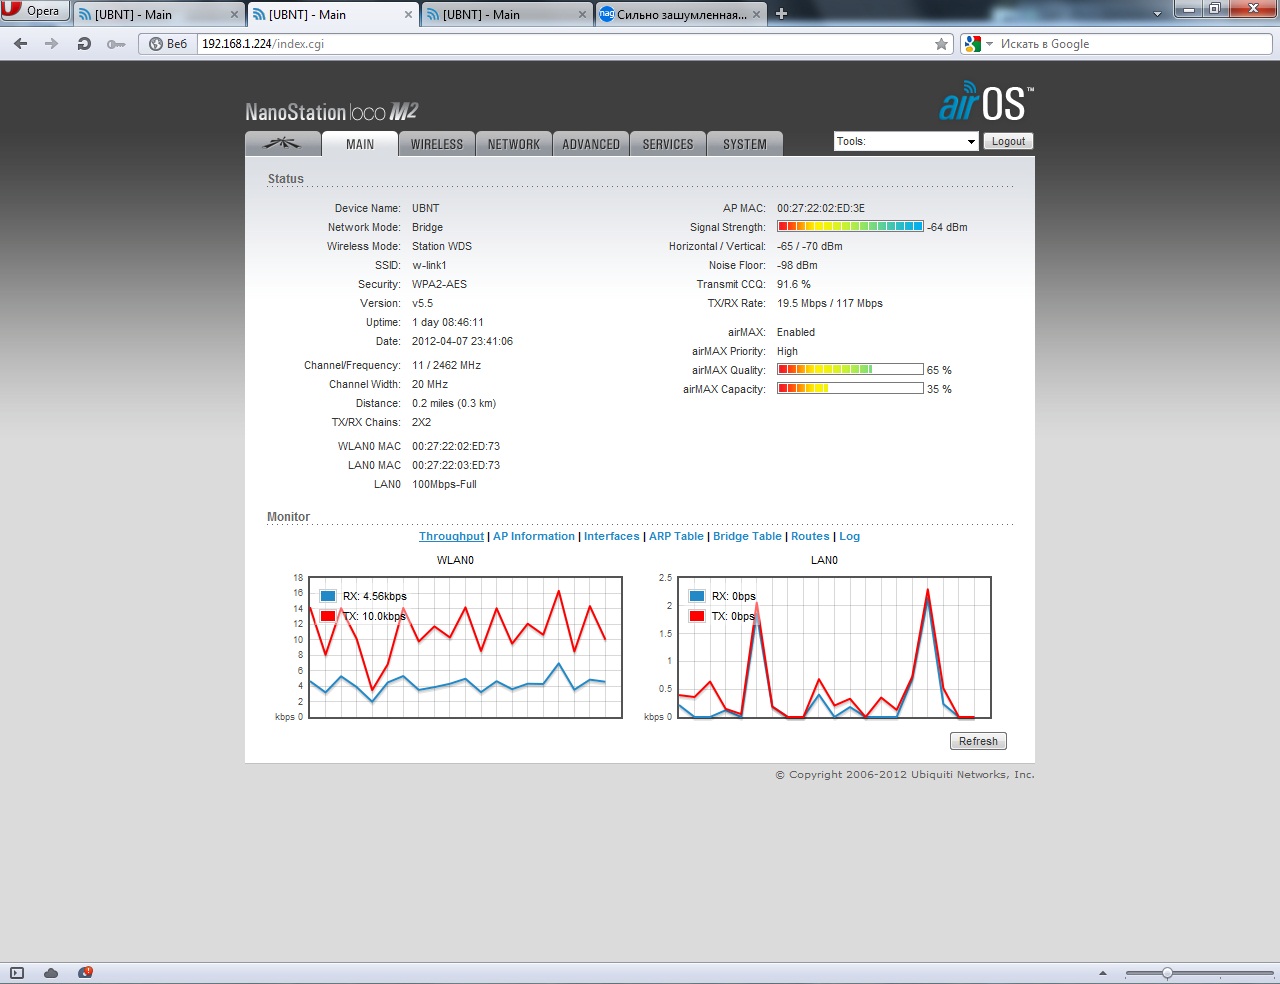Reload the current page
This screenshot has width=1280, height=984.
(84, 44)
